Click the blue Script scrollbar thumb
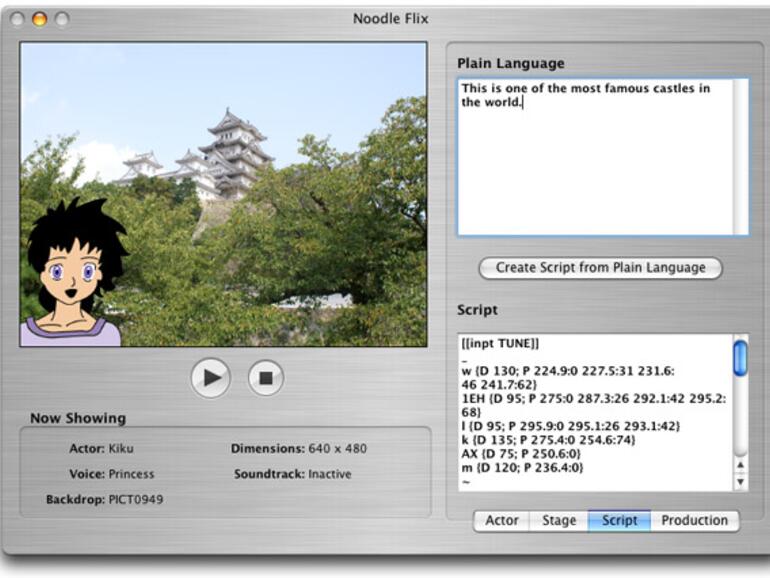The image size is (770, 578). pyautogui.click(x=740, y=358)
